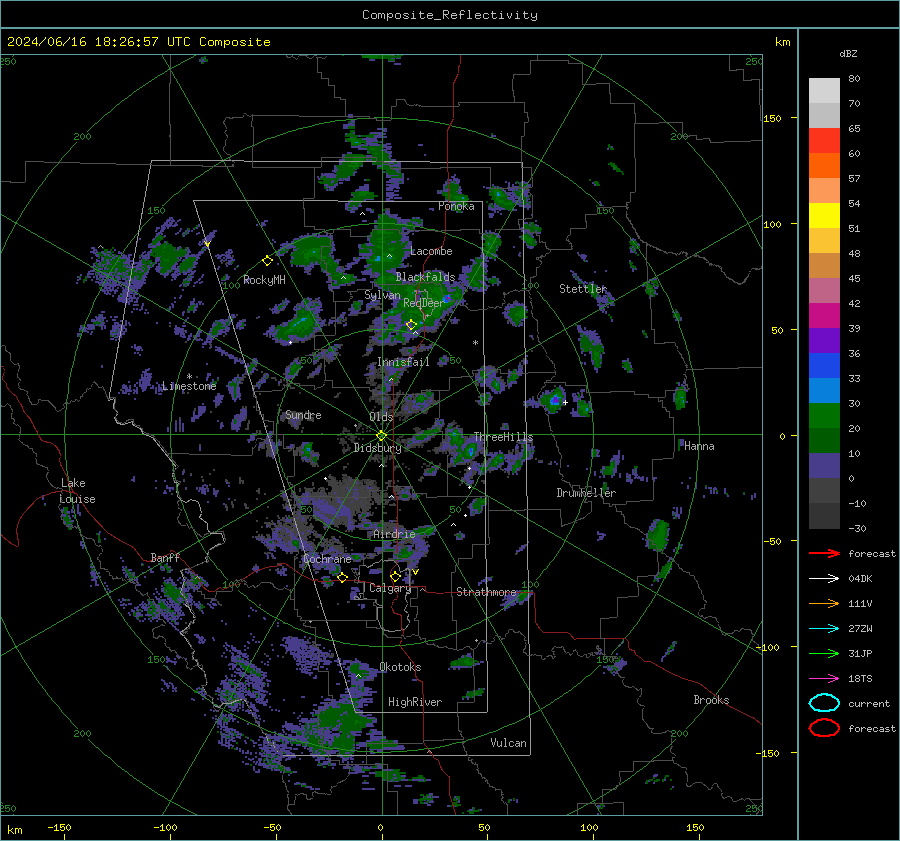This screenshot has width=900, height=841.
Task: Click the blue storm cell east of ThreeHills near Hanna
Action: point(555,400)
